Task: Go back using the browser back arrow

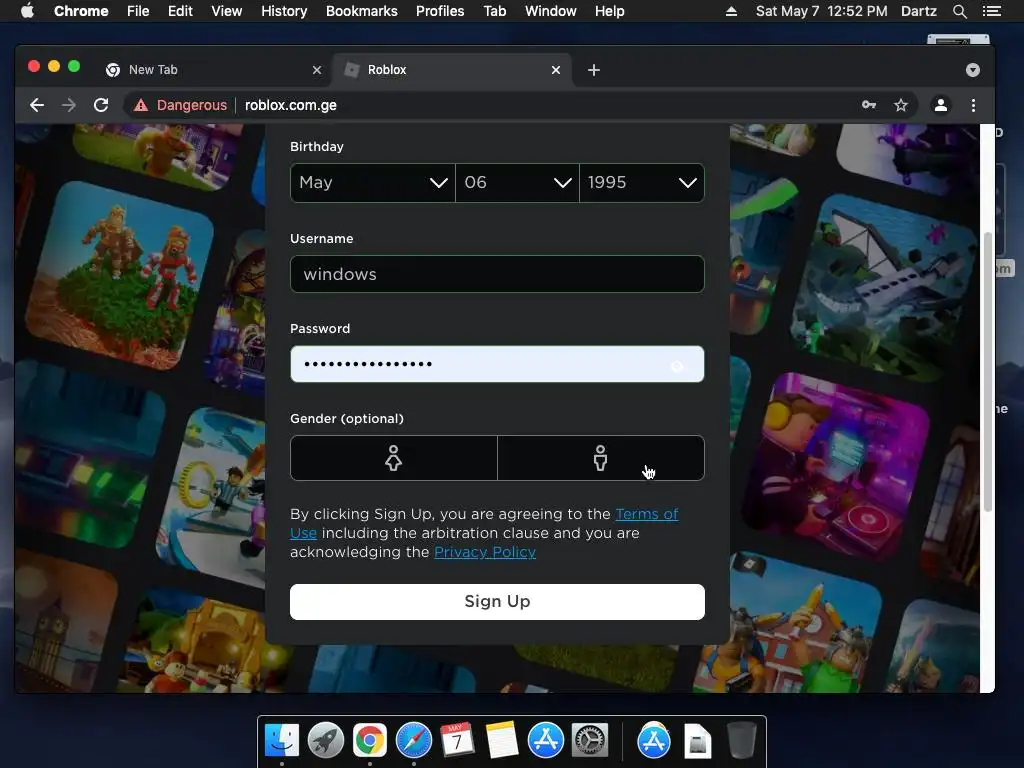Action: 37,105
